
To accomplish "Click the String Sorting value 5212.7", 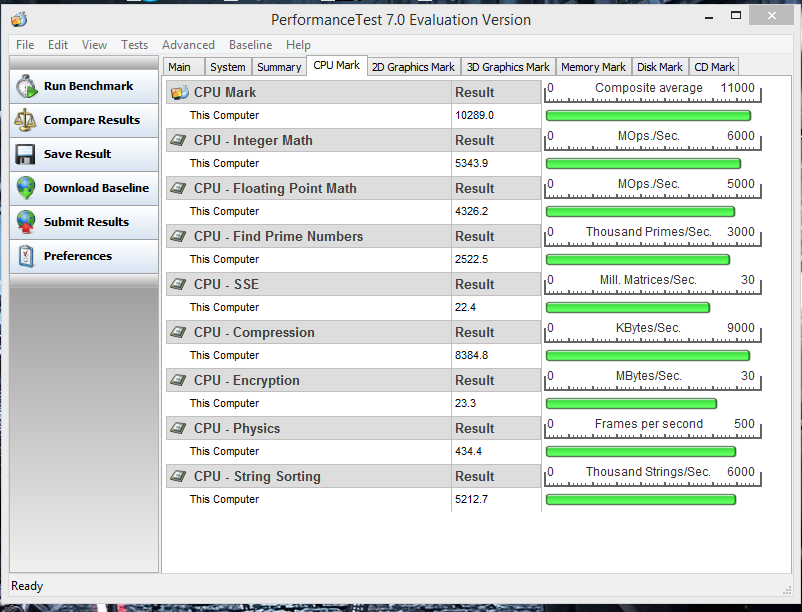I will 471,500.
